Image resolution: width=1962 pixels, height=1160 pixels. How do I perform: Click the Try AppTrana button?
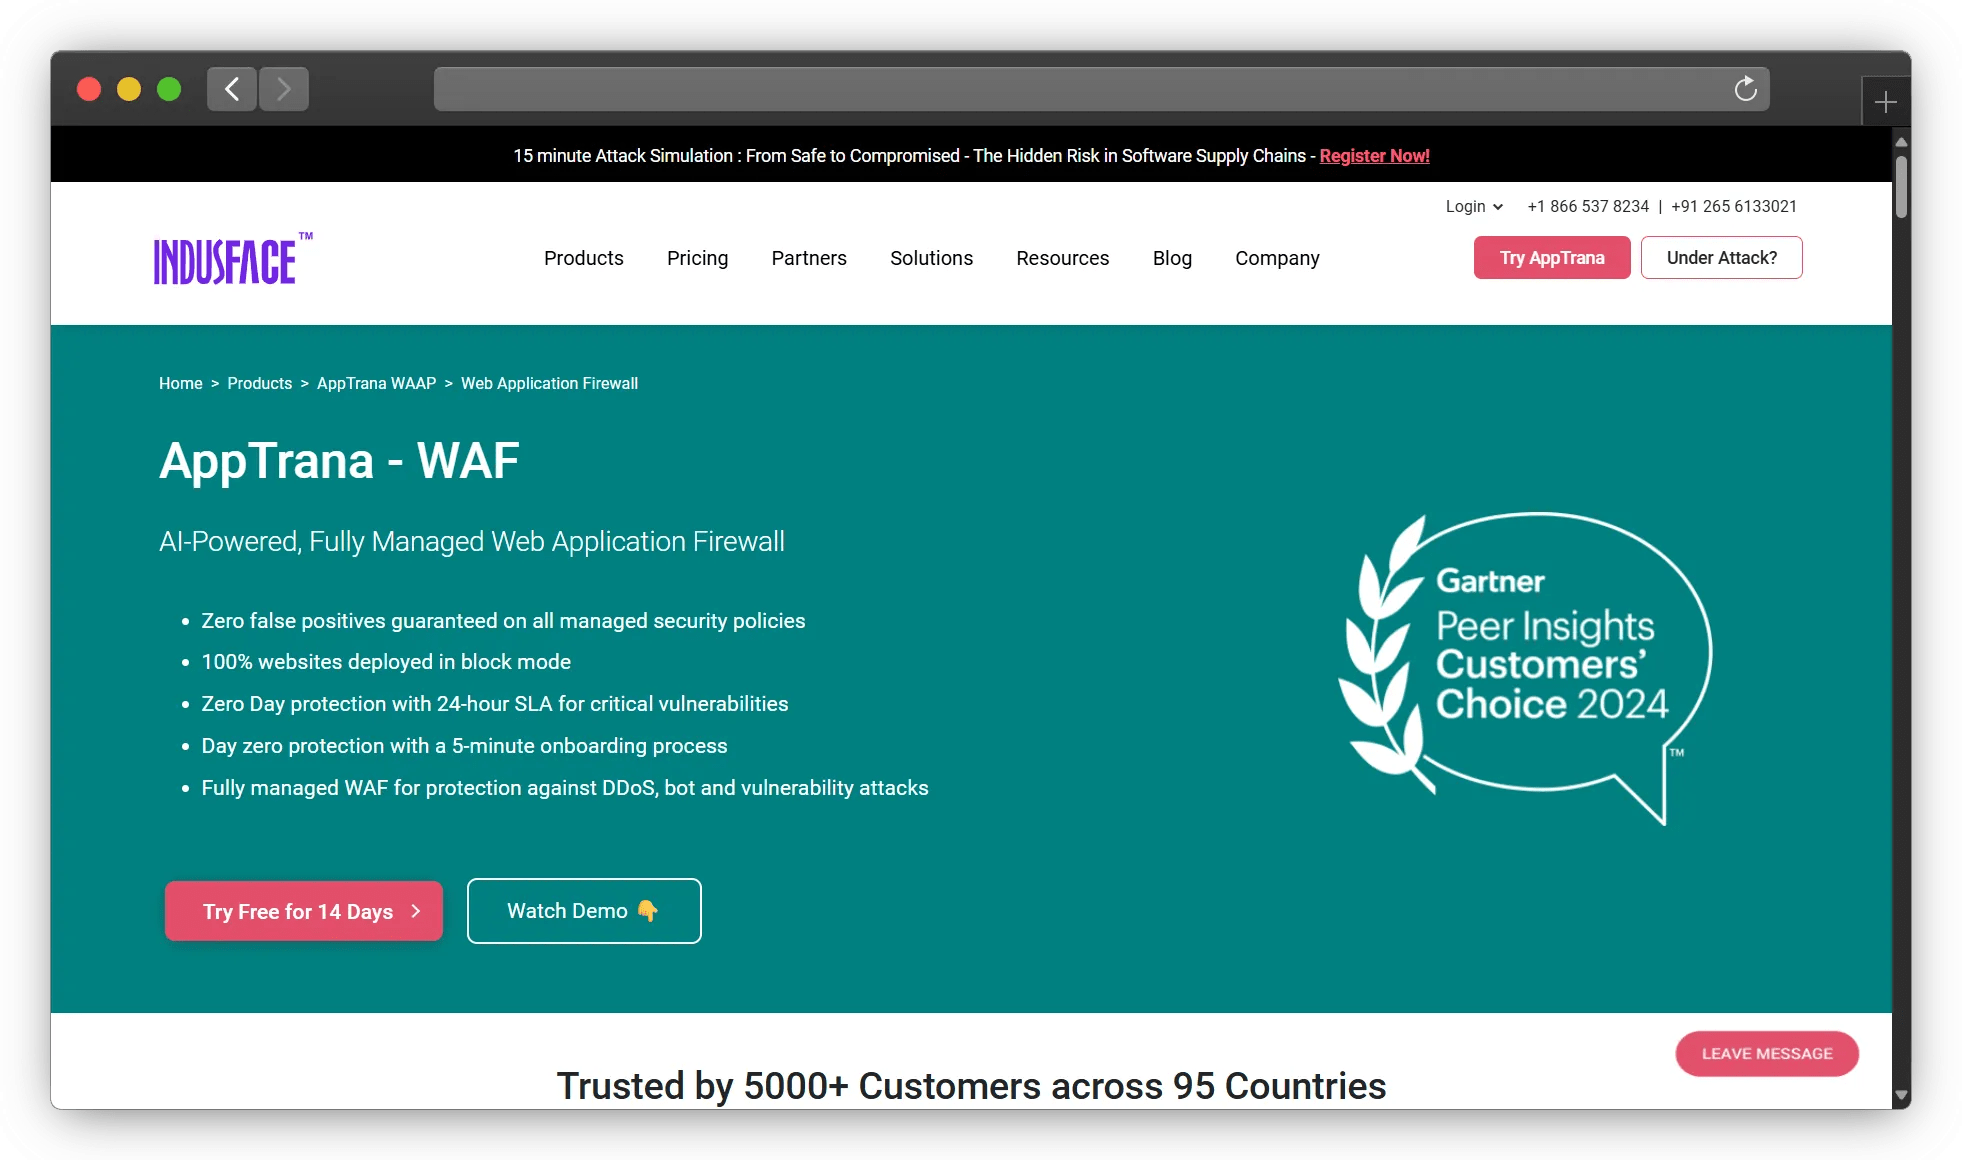click(1551, 258)
